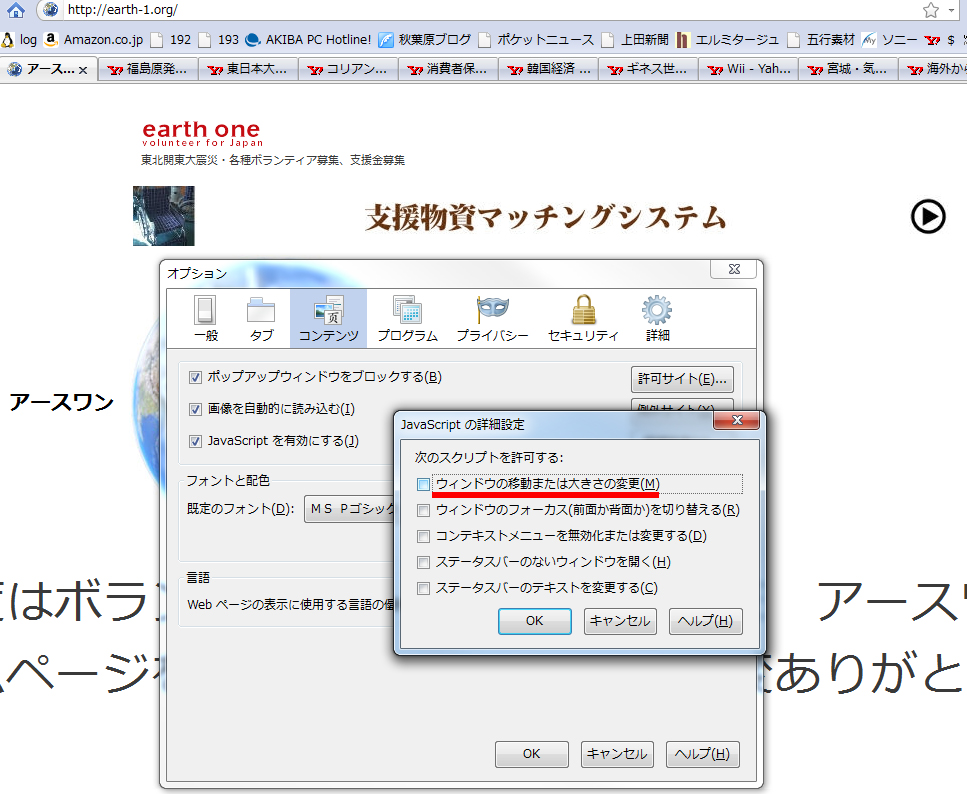This screenshot has width=967, height=794.
Task: Click the browser home icon
Action: pos(16,10)
